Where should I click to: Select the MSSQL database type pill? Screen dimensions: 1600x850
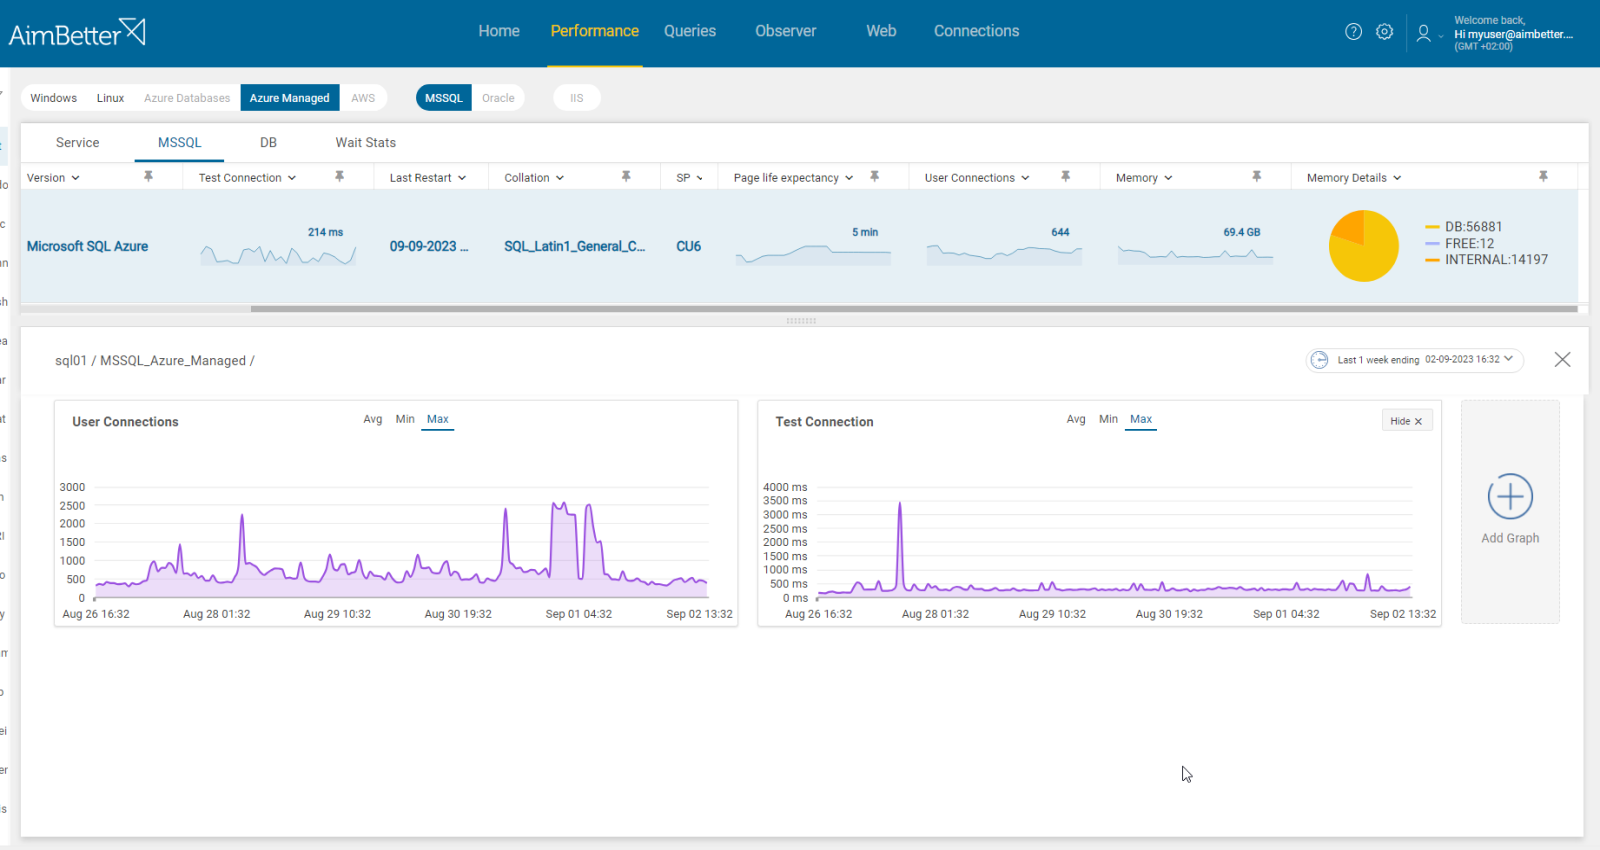[444, 98]
